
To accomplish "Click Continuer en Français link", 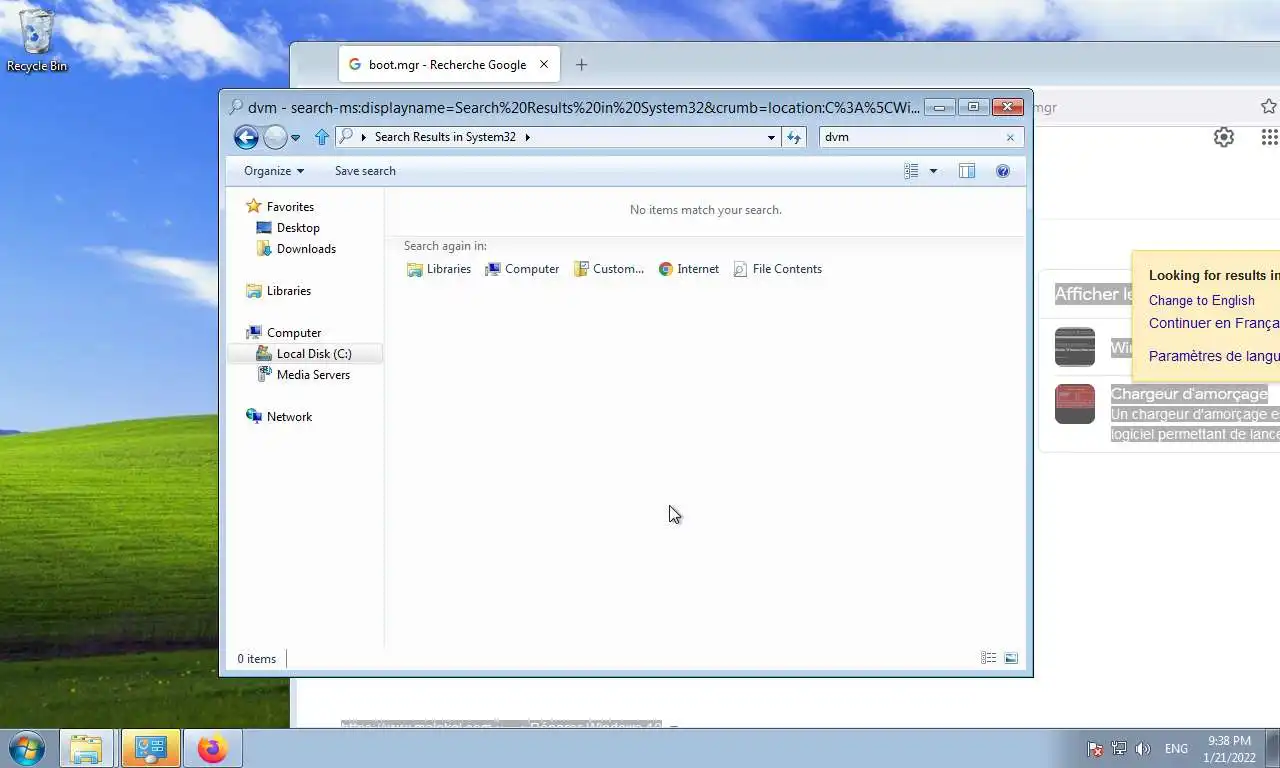I will click(1214, 323).
